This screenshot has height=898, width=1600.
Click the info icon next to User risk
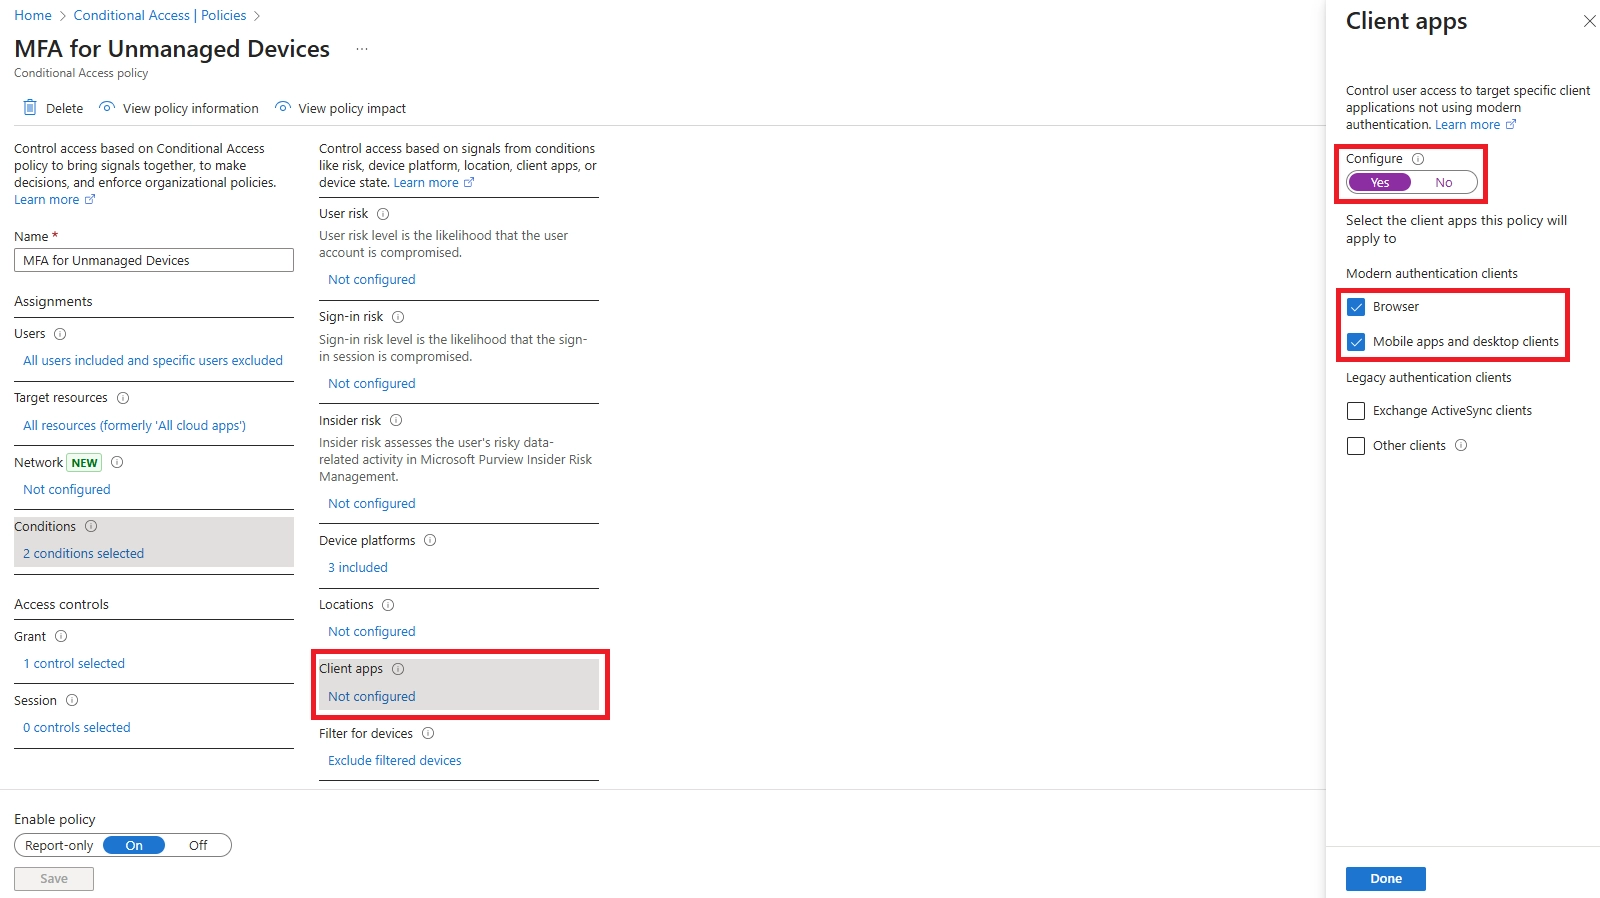pyautogui.click(x=383, y=214)
